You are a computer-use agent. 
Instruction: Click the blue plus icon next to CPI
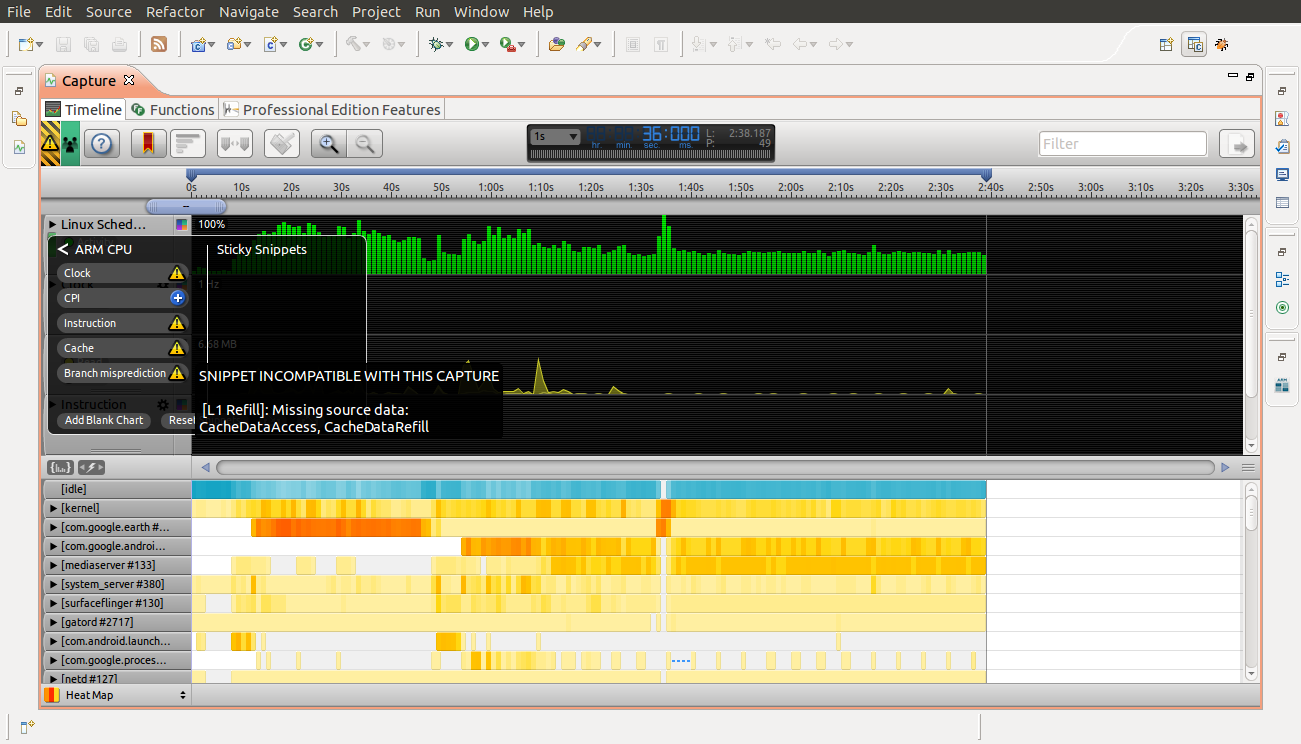[x=177, y=298]
